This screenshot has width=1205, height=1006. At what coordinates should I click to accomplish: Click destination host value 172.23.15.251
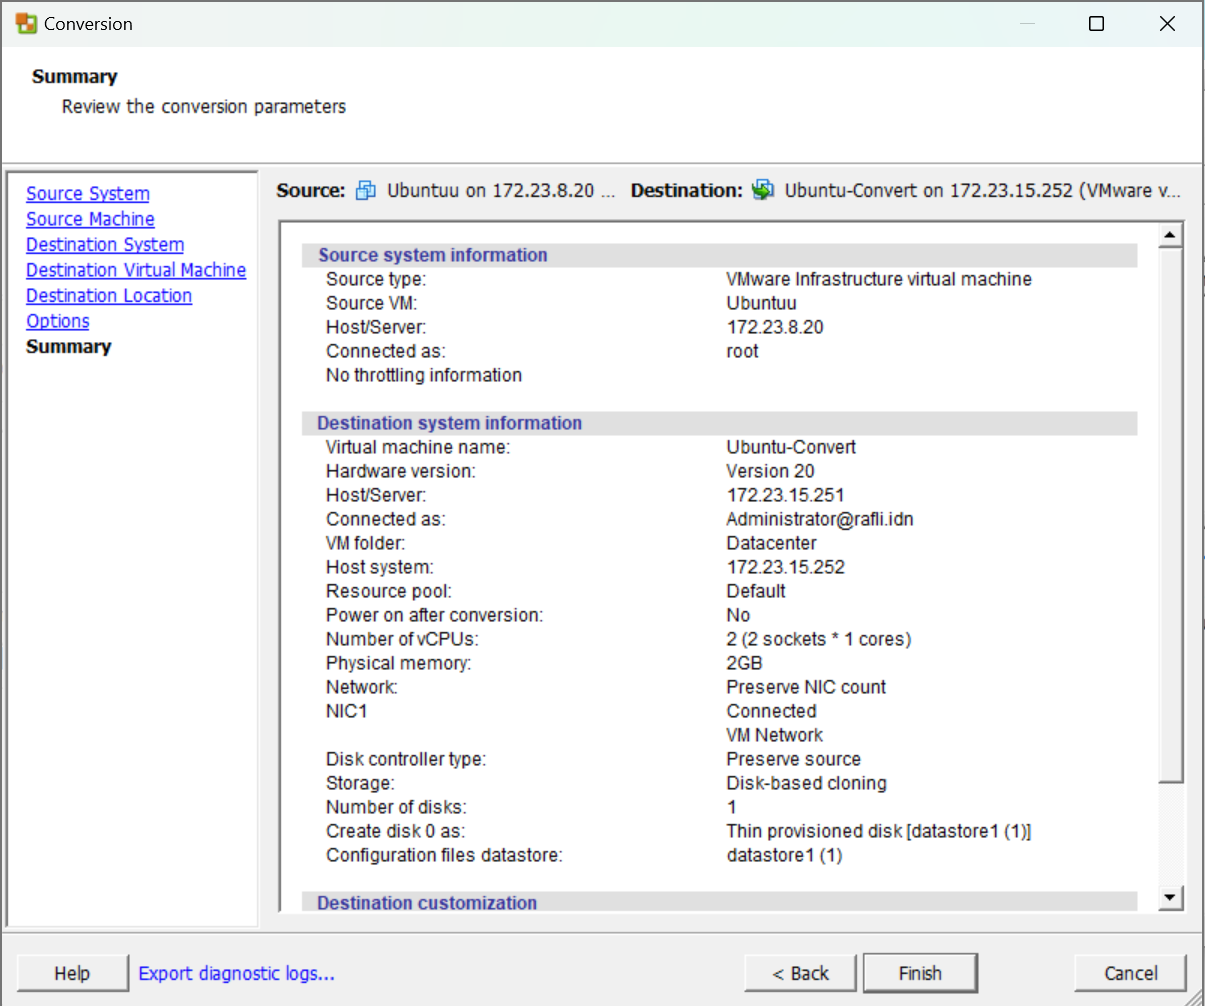[785, 495]
